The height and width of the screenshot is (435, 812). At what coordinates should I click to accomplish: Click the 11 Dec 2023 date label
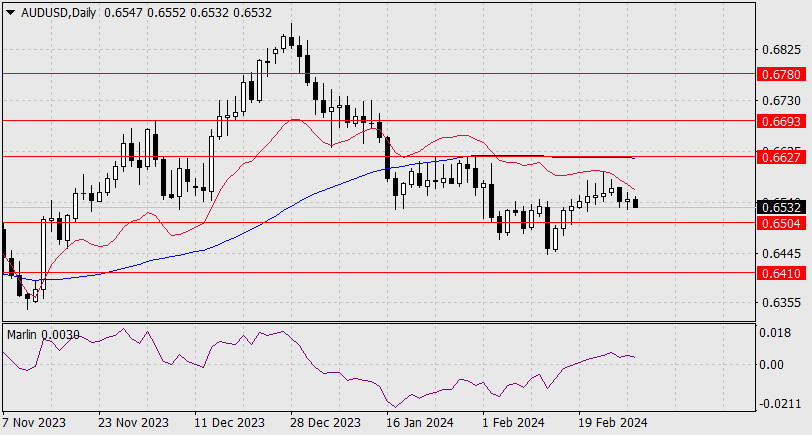(x=230, y=423)
